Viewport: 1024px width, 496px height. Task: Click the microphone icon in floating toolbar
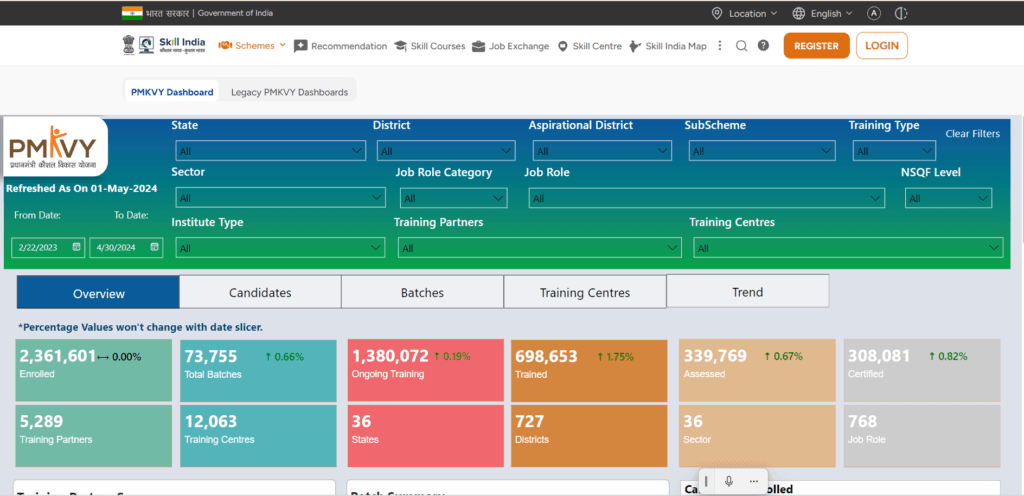(x=729, y=481)
